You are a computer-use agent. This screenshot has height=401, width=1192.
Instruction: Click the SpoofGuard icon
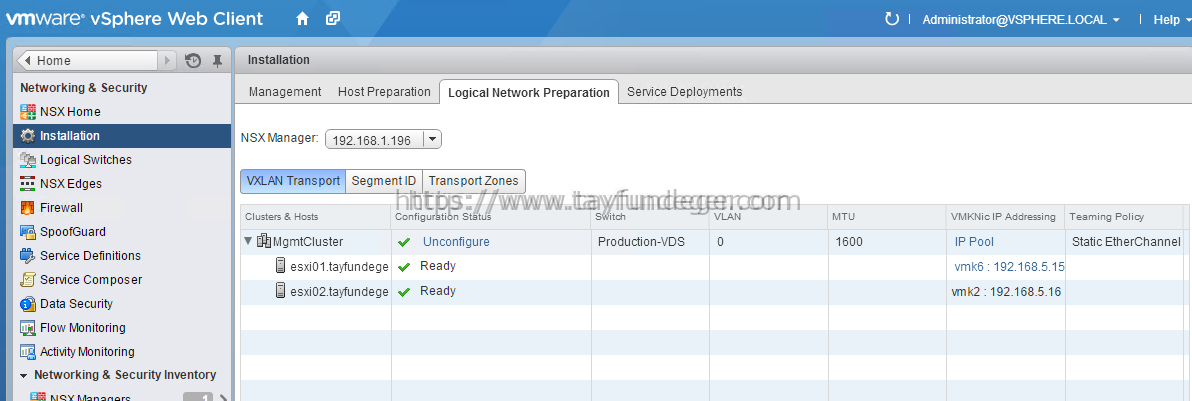[x=28, y=232]
